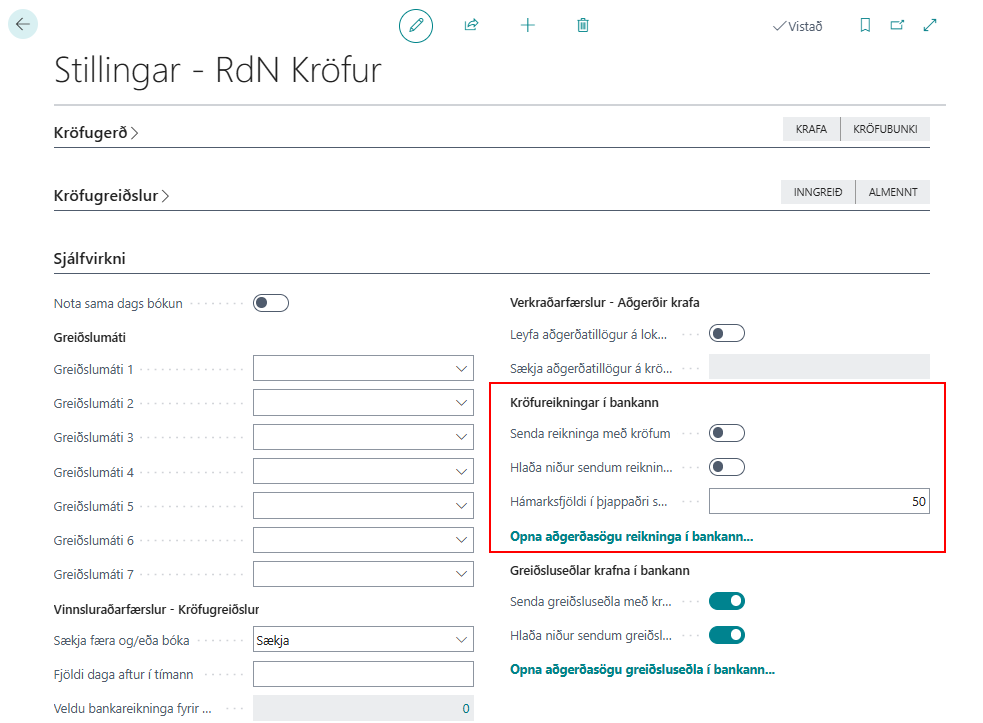Click Verkraðarfærslur - Aðgerðir krafa heading

click(604, 303)
